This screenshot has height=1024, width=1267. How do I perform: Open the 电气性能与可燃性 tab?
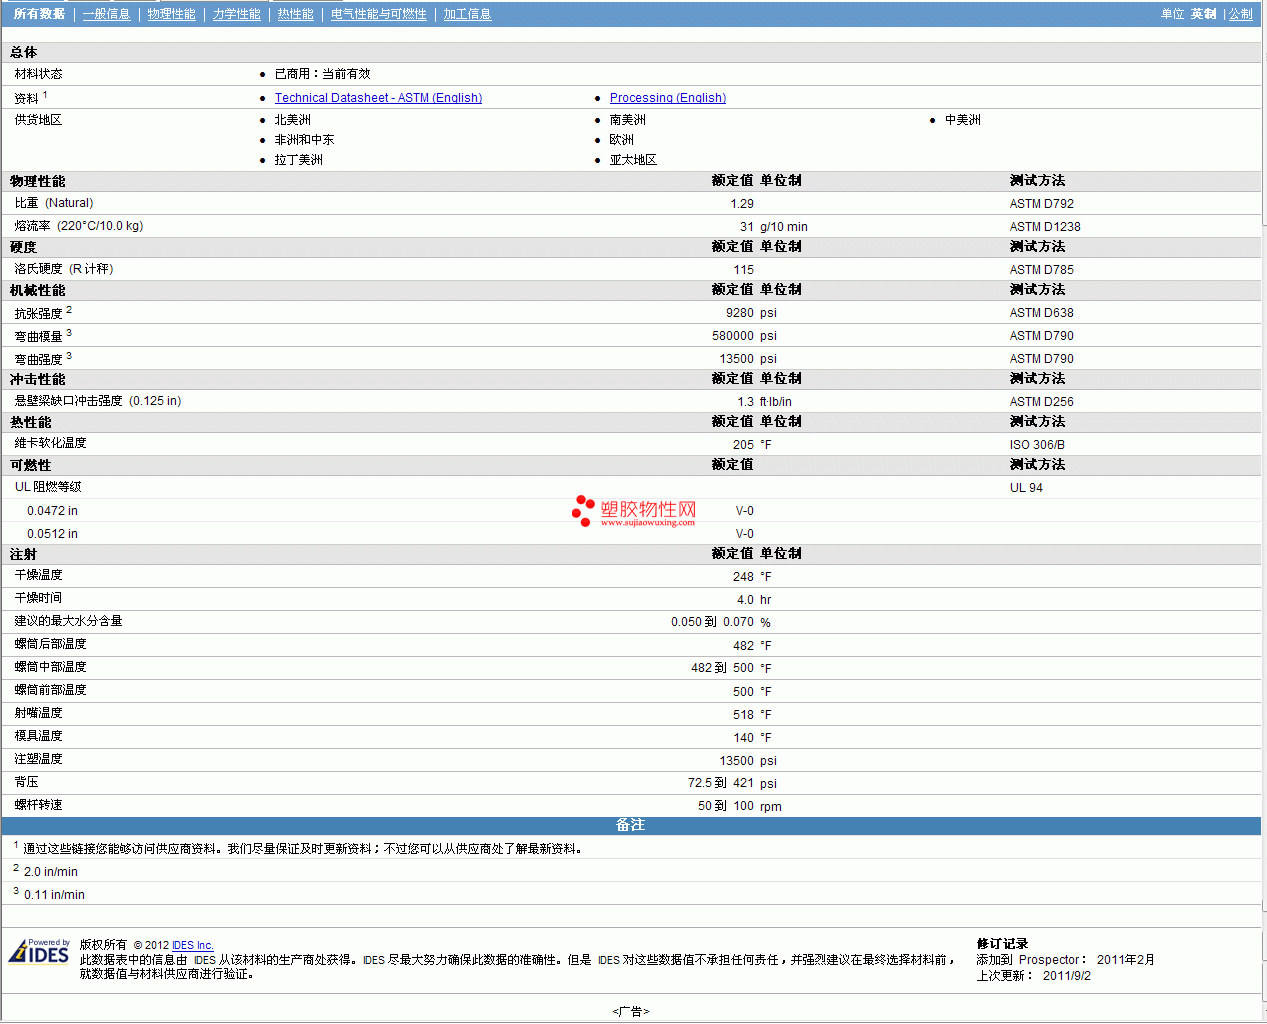point(378,14)
